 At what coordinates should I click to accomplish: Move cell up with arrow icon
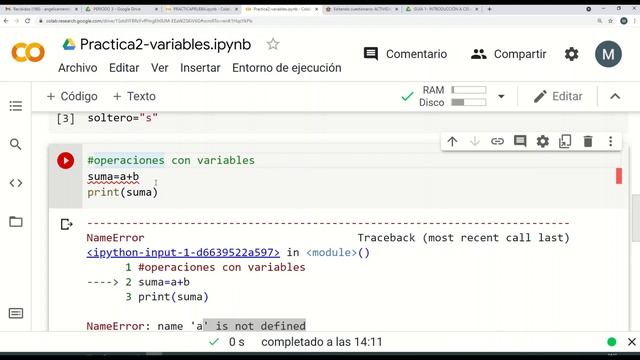(452, 142)
